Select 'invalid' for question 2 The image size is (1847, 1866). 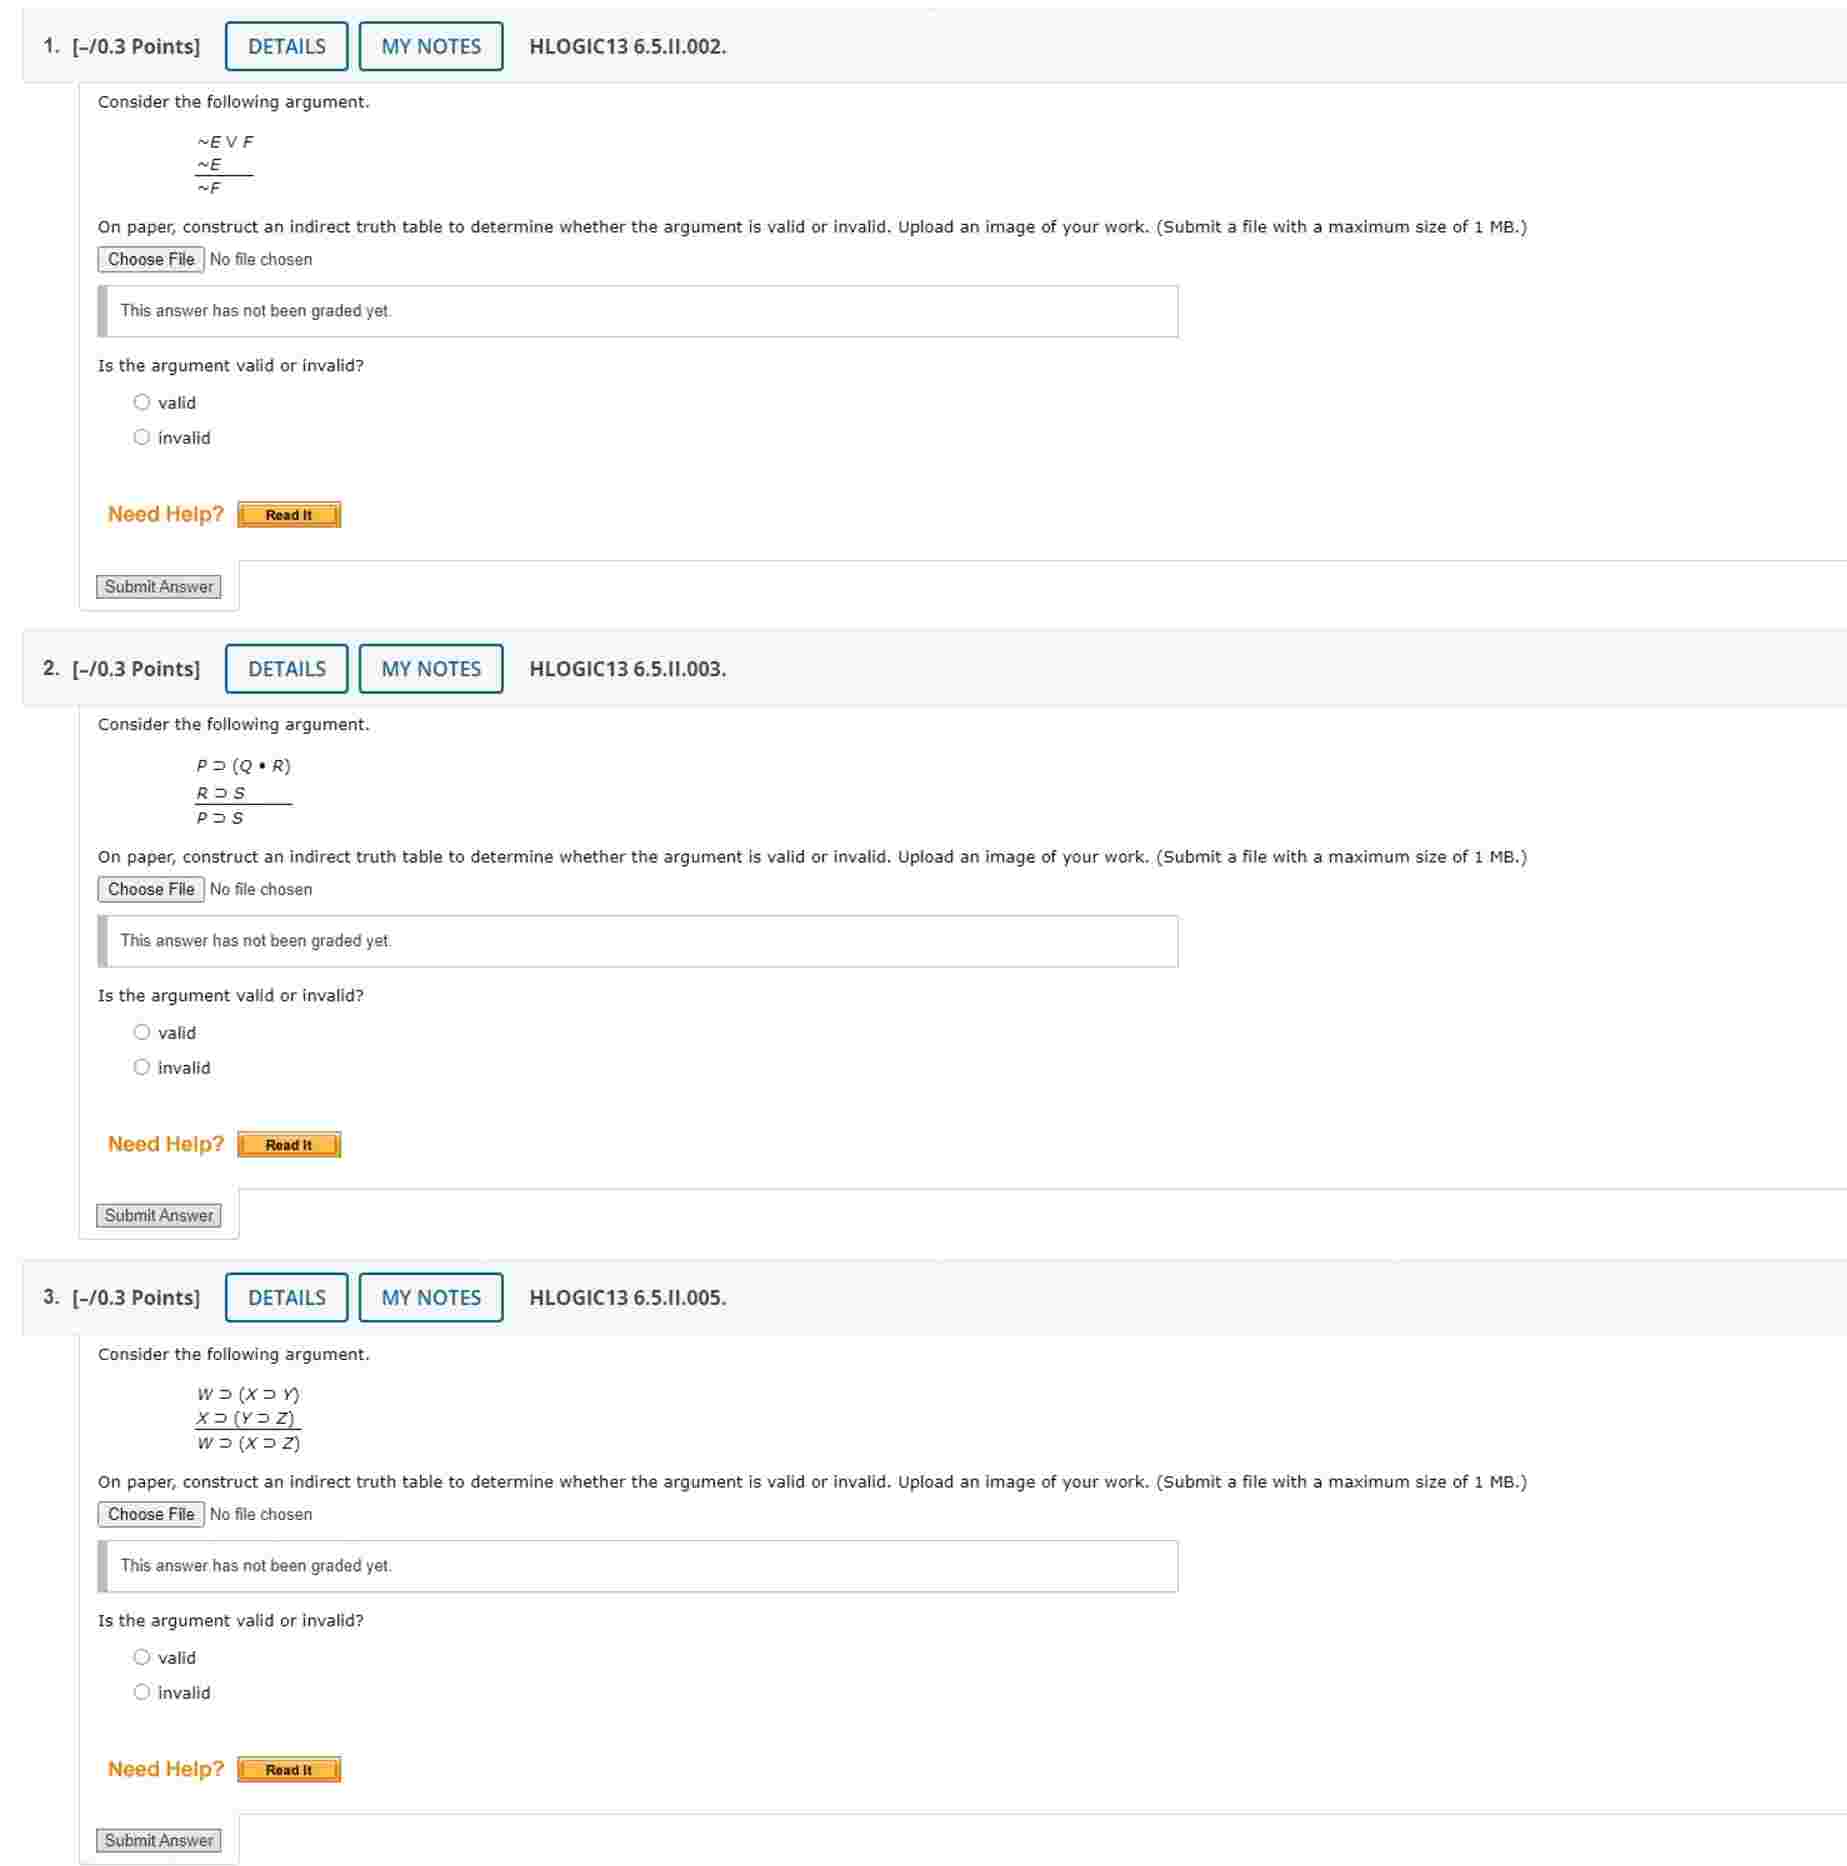[142, 1067]
